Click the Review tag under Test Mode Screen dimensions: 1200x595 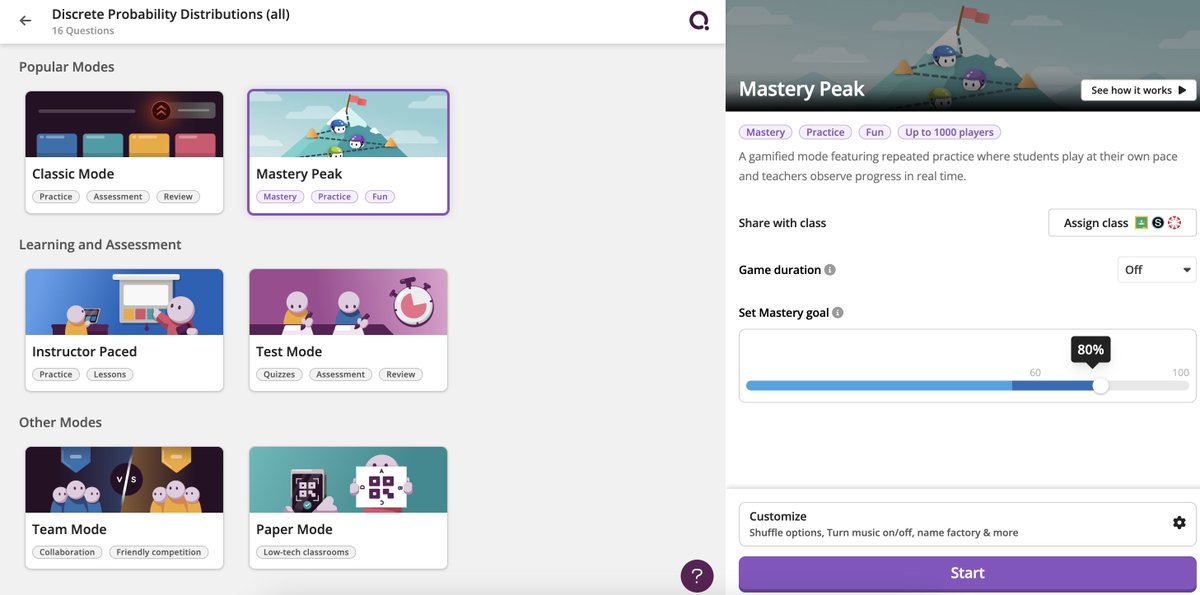(401, 375)
